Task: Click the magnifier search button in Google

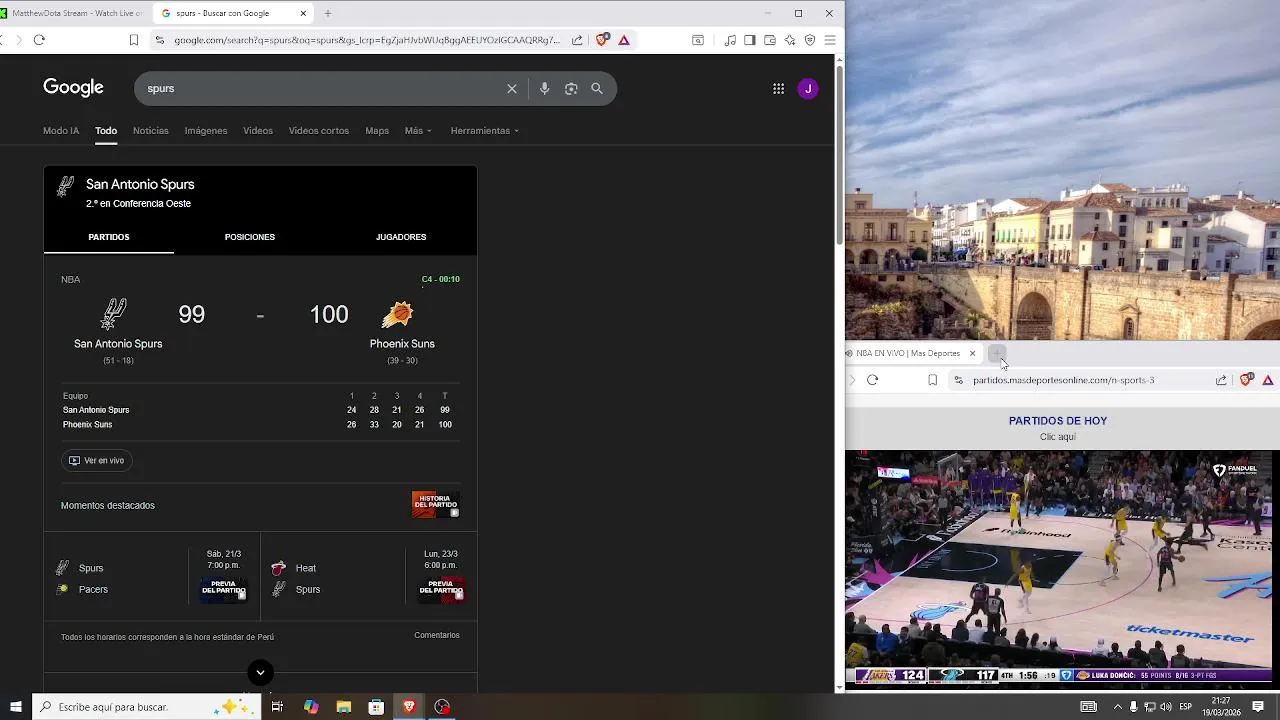Action: point(597,89)
